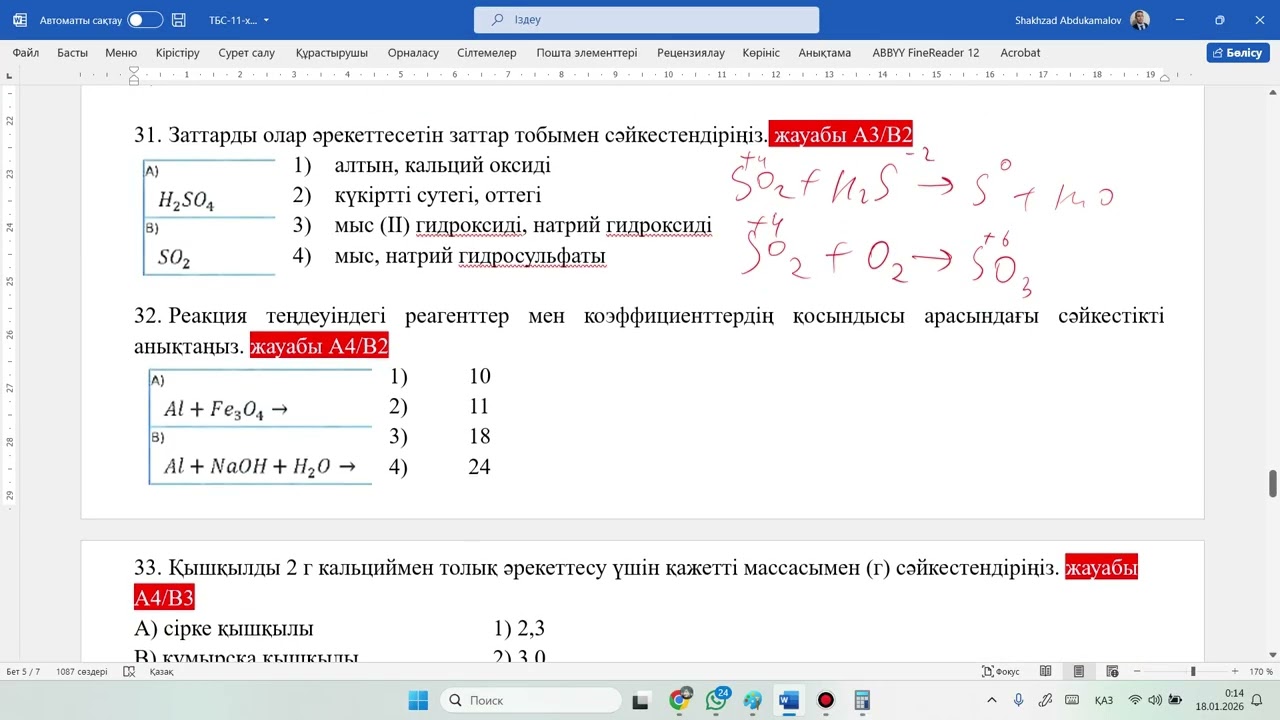Click the microphone tray icon

click(x=1019, y=700)
